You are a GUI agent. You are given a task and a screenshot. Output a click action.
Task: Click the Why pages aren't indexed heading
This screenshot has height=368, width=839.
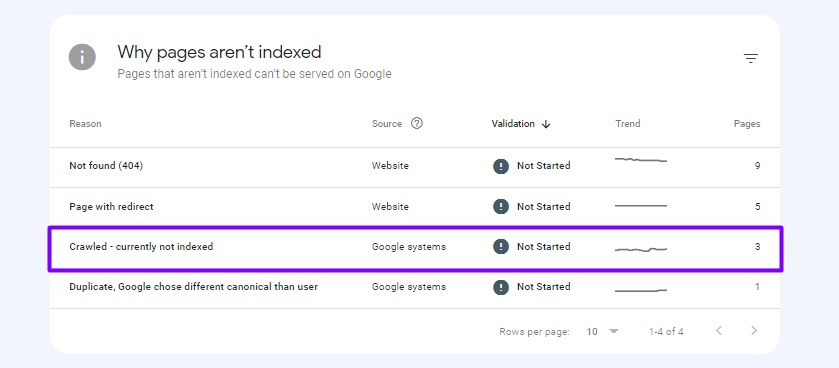coord(219,52)
